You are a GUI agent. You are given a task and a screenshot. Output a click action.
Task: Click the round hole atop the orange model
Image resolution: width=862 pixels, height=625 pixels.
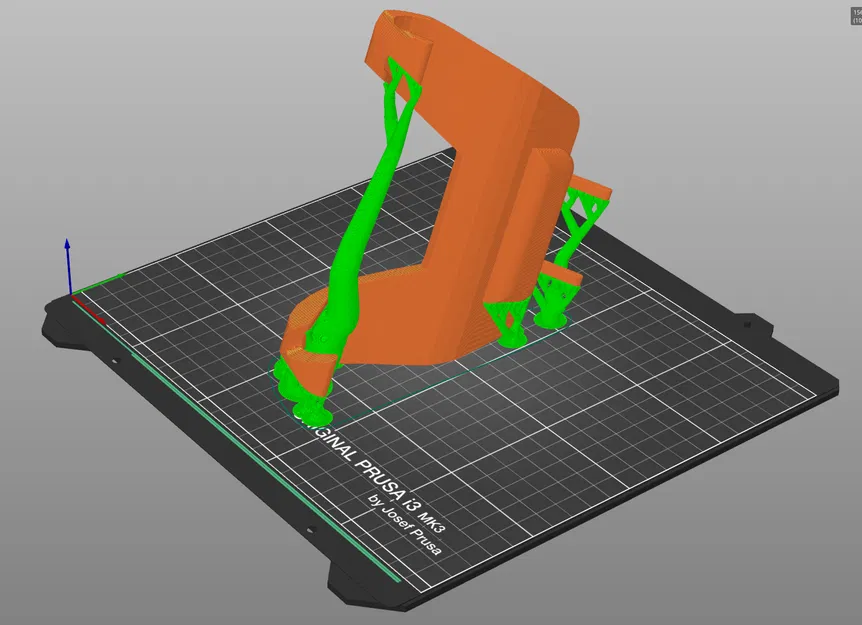409,24
